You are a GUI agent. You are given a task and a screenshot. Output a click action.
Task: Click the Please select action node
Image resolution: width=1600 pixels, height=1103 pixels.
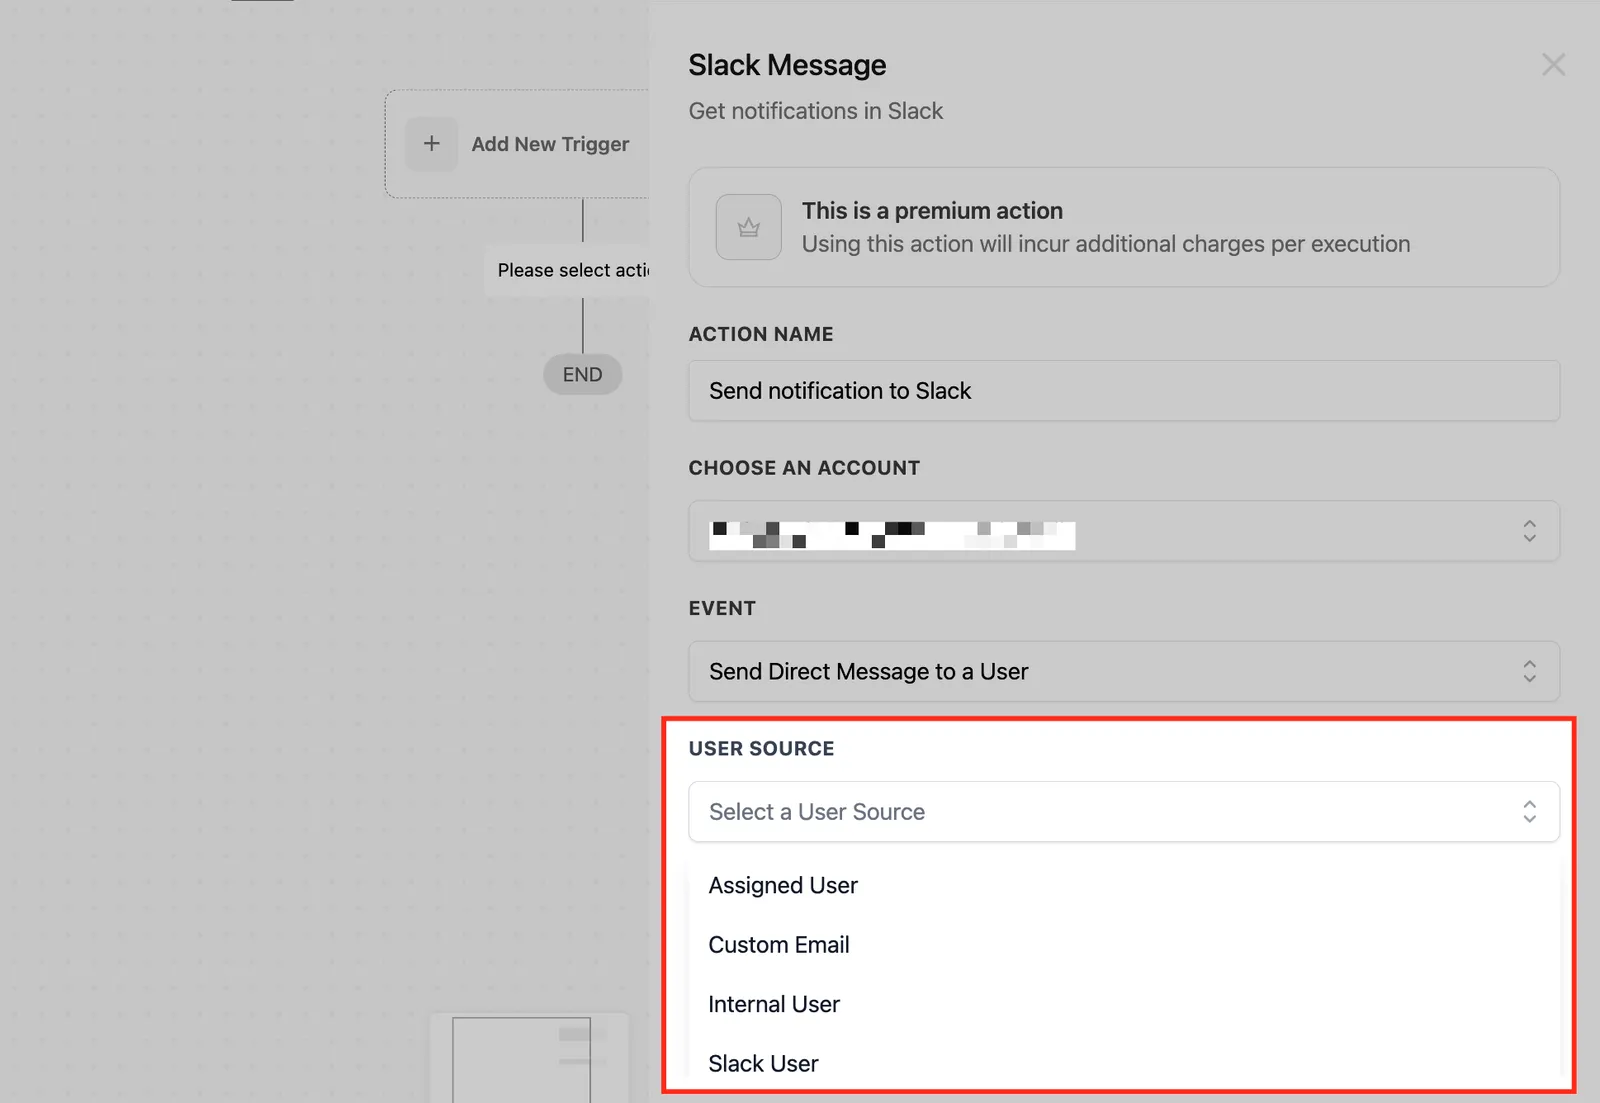coord(567,270)
